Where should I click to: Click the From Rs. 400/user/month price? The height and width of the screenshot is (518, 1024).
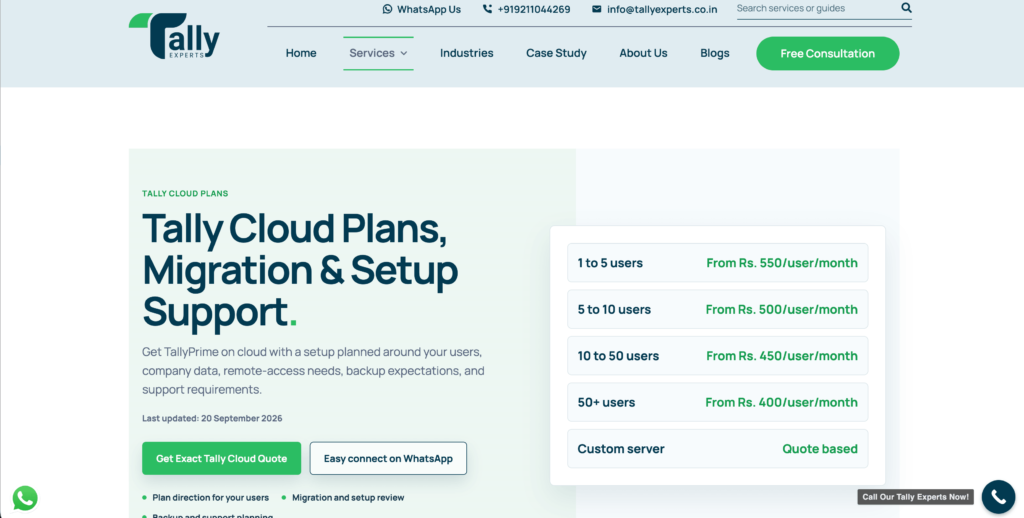pyautogui.click(x=782, y=402)
